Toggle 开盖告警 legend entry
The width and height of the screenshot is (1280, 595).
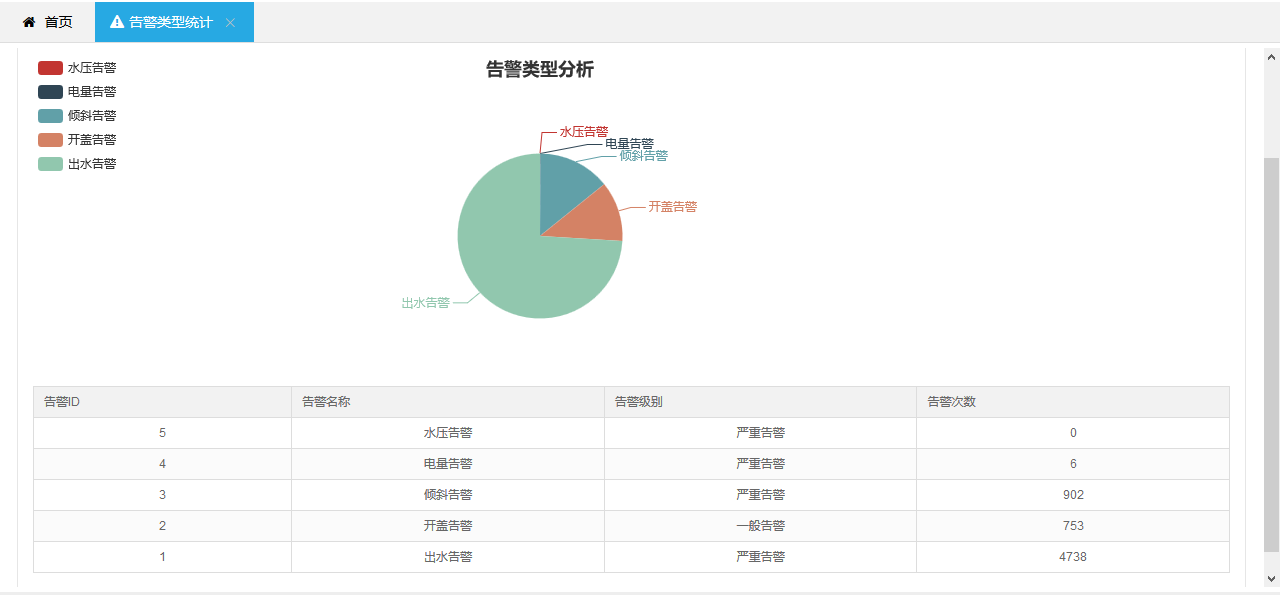(x=78, y=140)
